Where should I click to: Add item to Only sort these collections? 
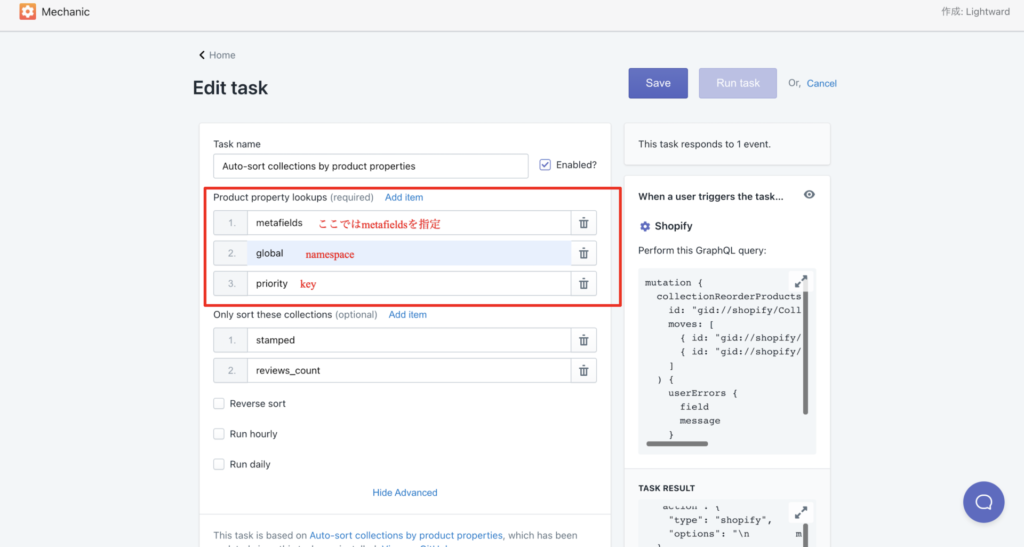pyautogui.click(x=408, y=315)
